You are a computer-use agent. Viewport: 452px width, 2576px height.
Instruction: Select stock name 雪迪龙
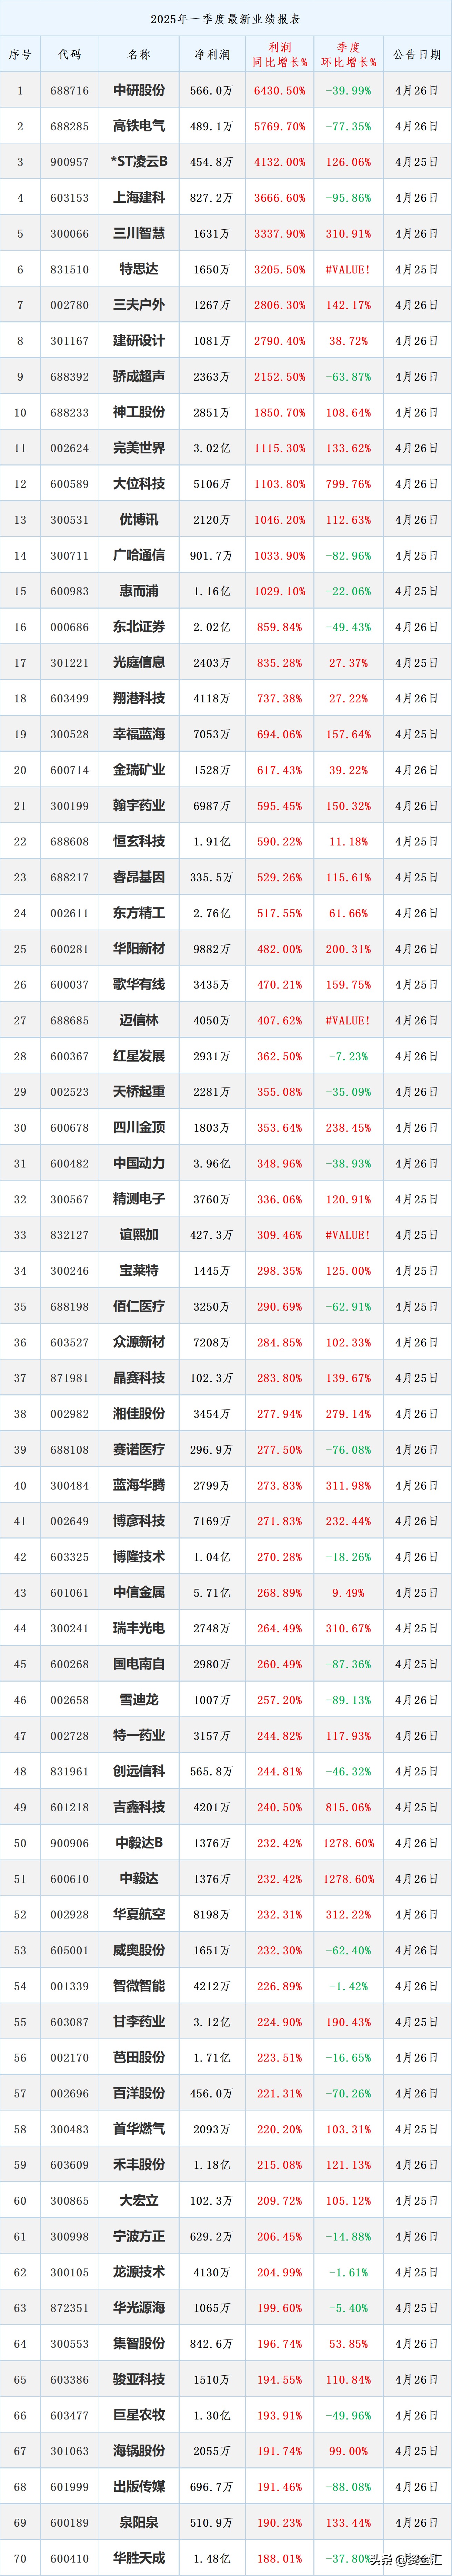[139, 1700]
